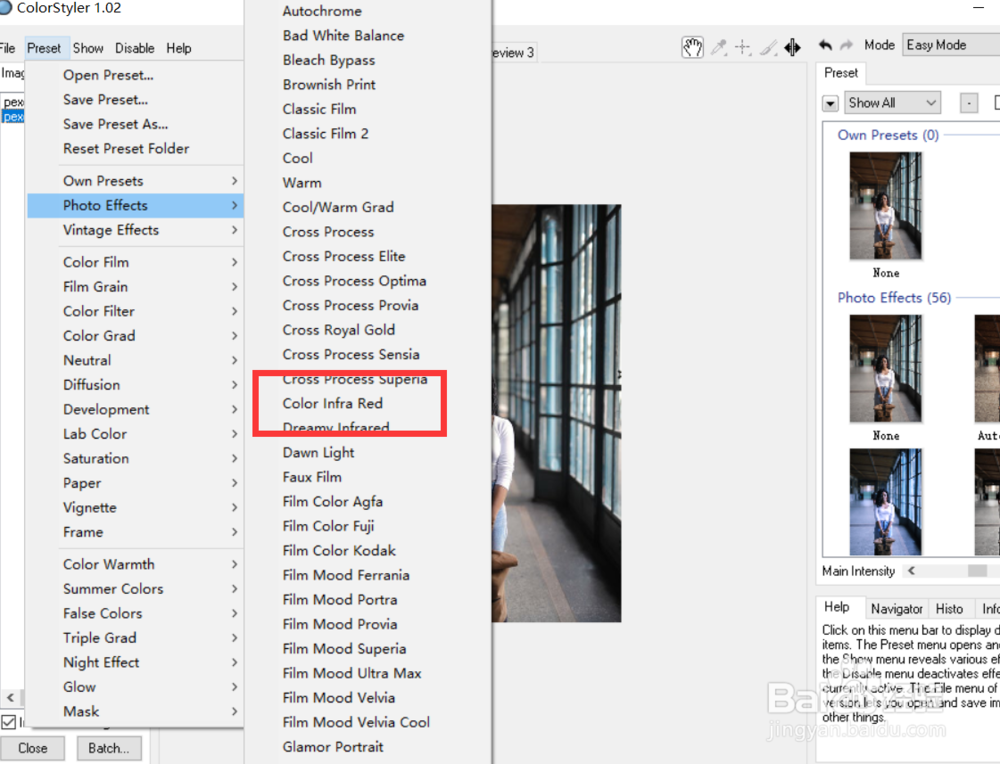This screenshot has height=764, width=1000.
Task: Click the main preview image
Action: coord(556,413)
